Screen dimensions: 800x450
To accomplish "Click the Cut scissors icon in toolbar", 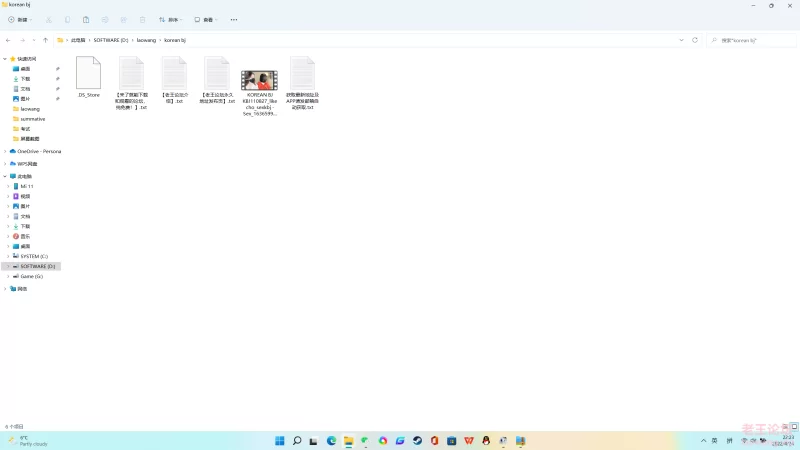I will tap(49, 19).
